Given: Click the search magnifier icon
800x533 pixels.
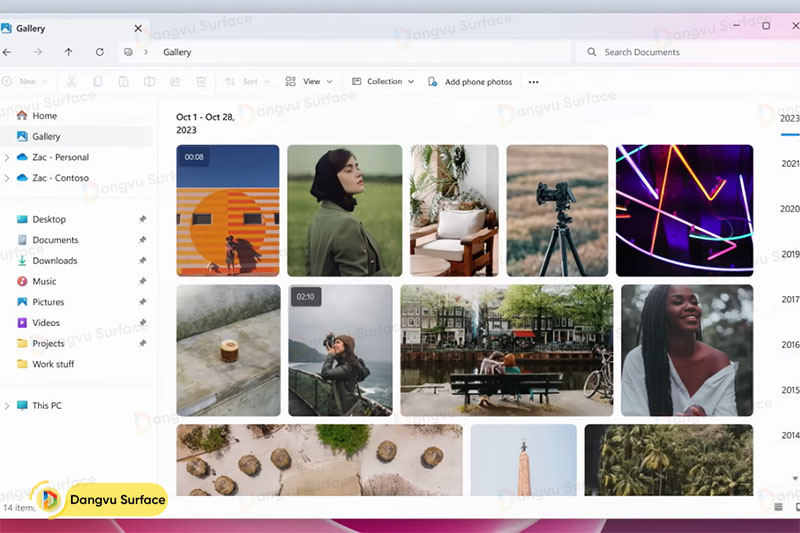Looking at the screenshot, I should [591, 52].
